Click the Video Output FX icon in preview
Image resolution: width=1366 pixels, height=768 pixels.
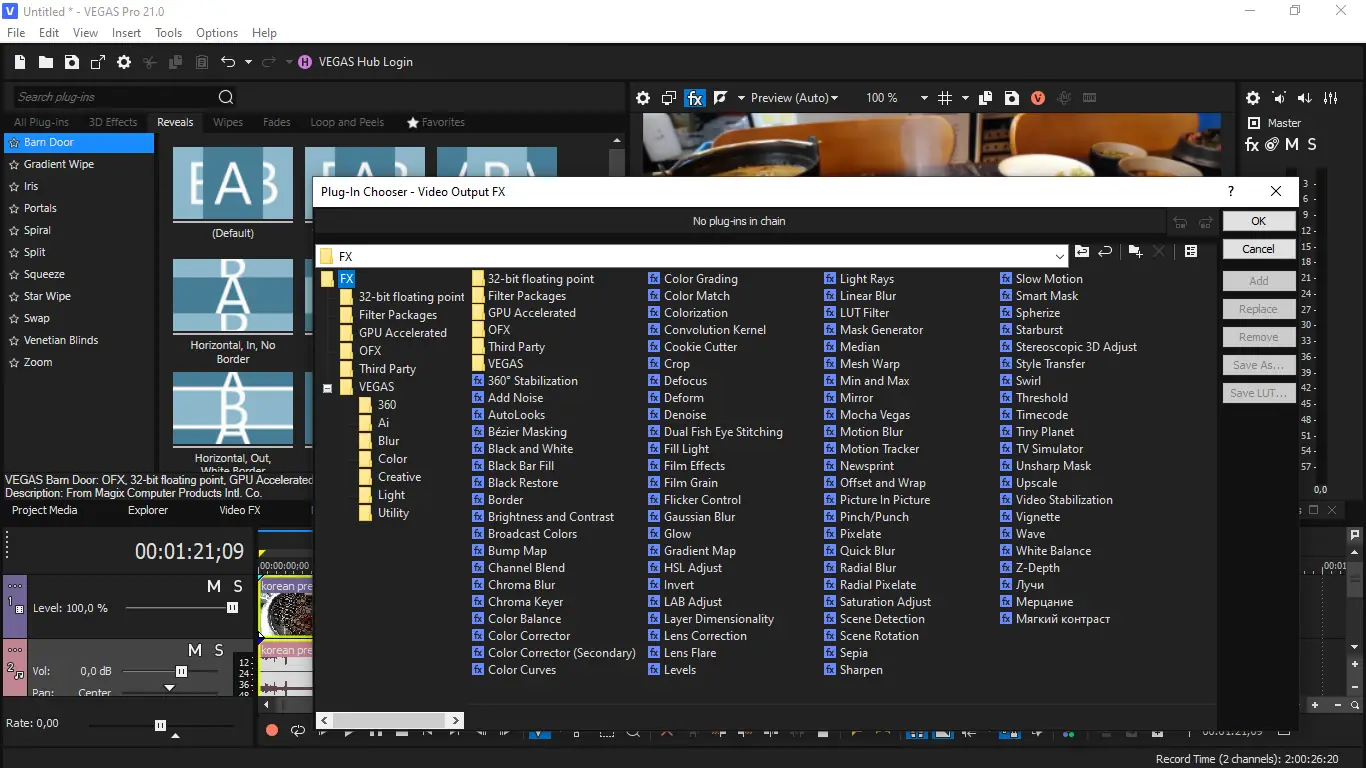695,98
